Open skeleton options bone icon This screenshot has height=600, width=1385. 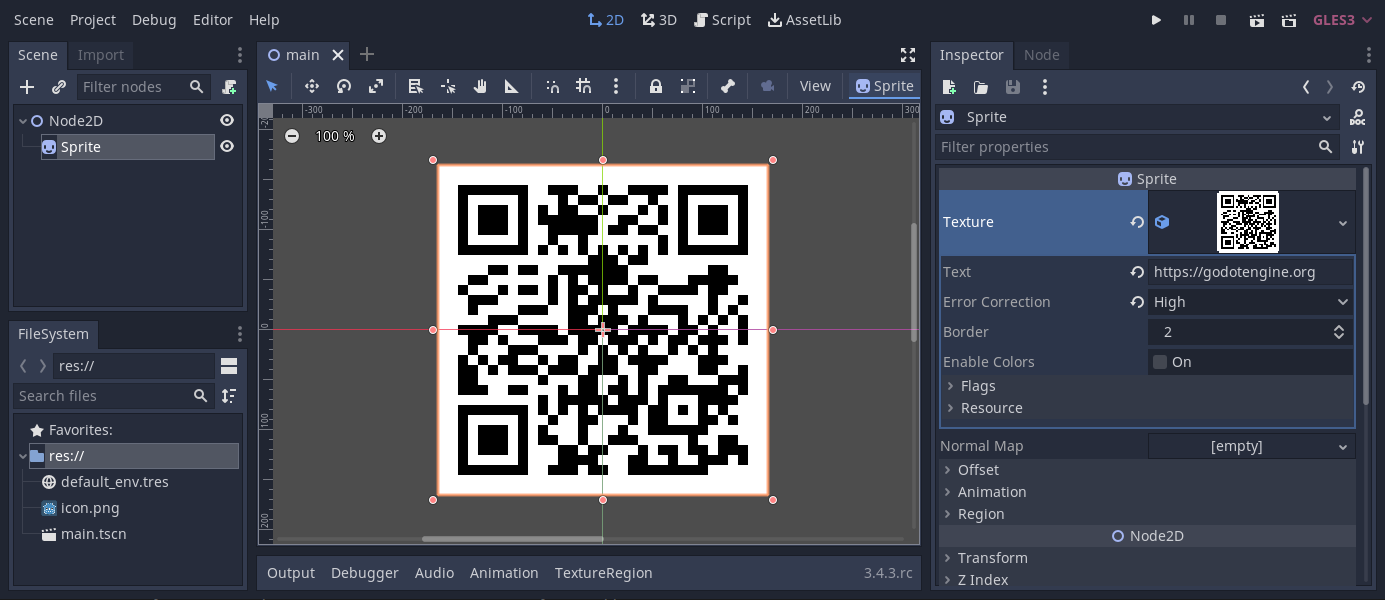pyautogui.click(x=728, y=86)
